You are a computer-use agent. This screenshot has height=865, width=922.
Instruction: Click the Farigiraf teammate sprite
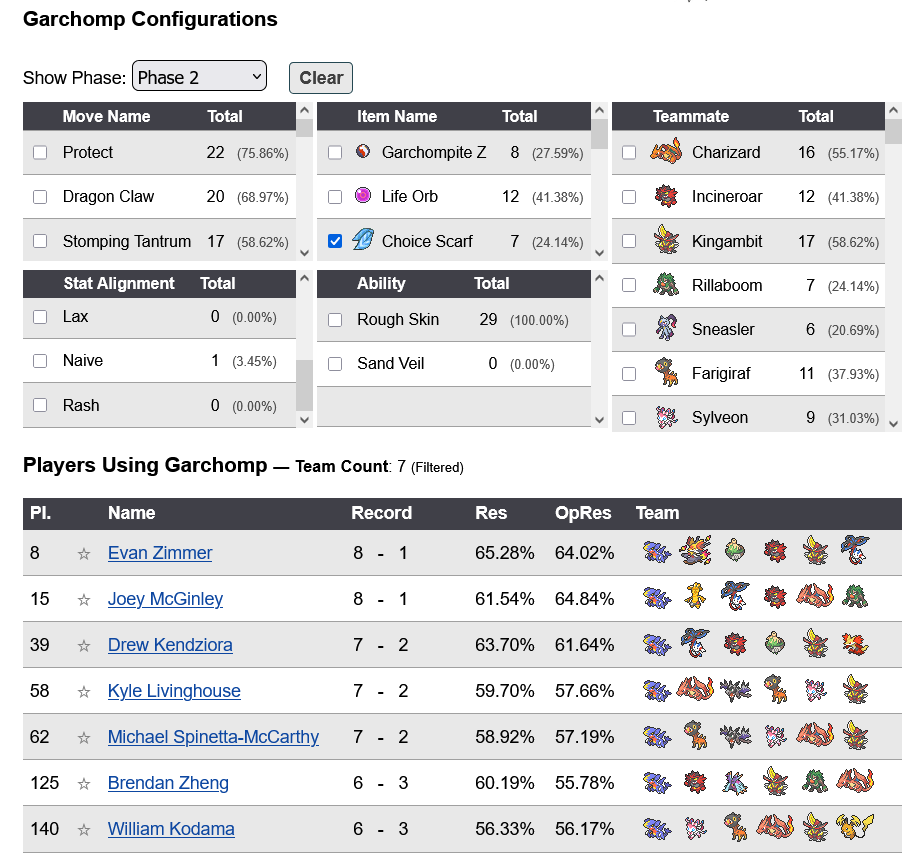(x=666, y=372)
